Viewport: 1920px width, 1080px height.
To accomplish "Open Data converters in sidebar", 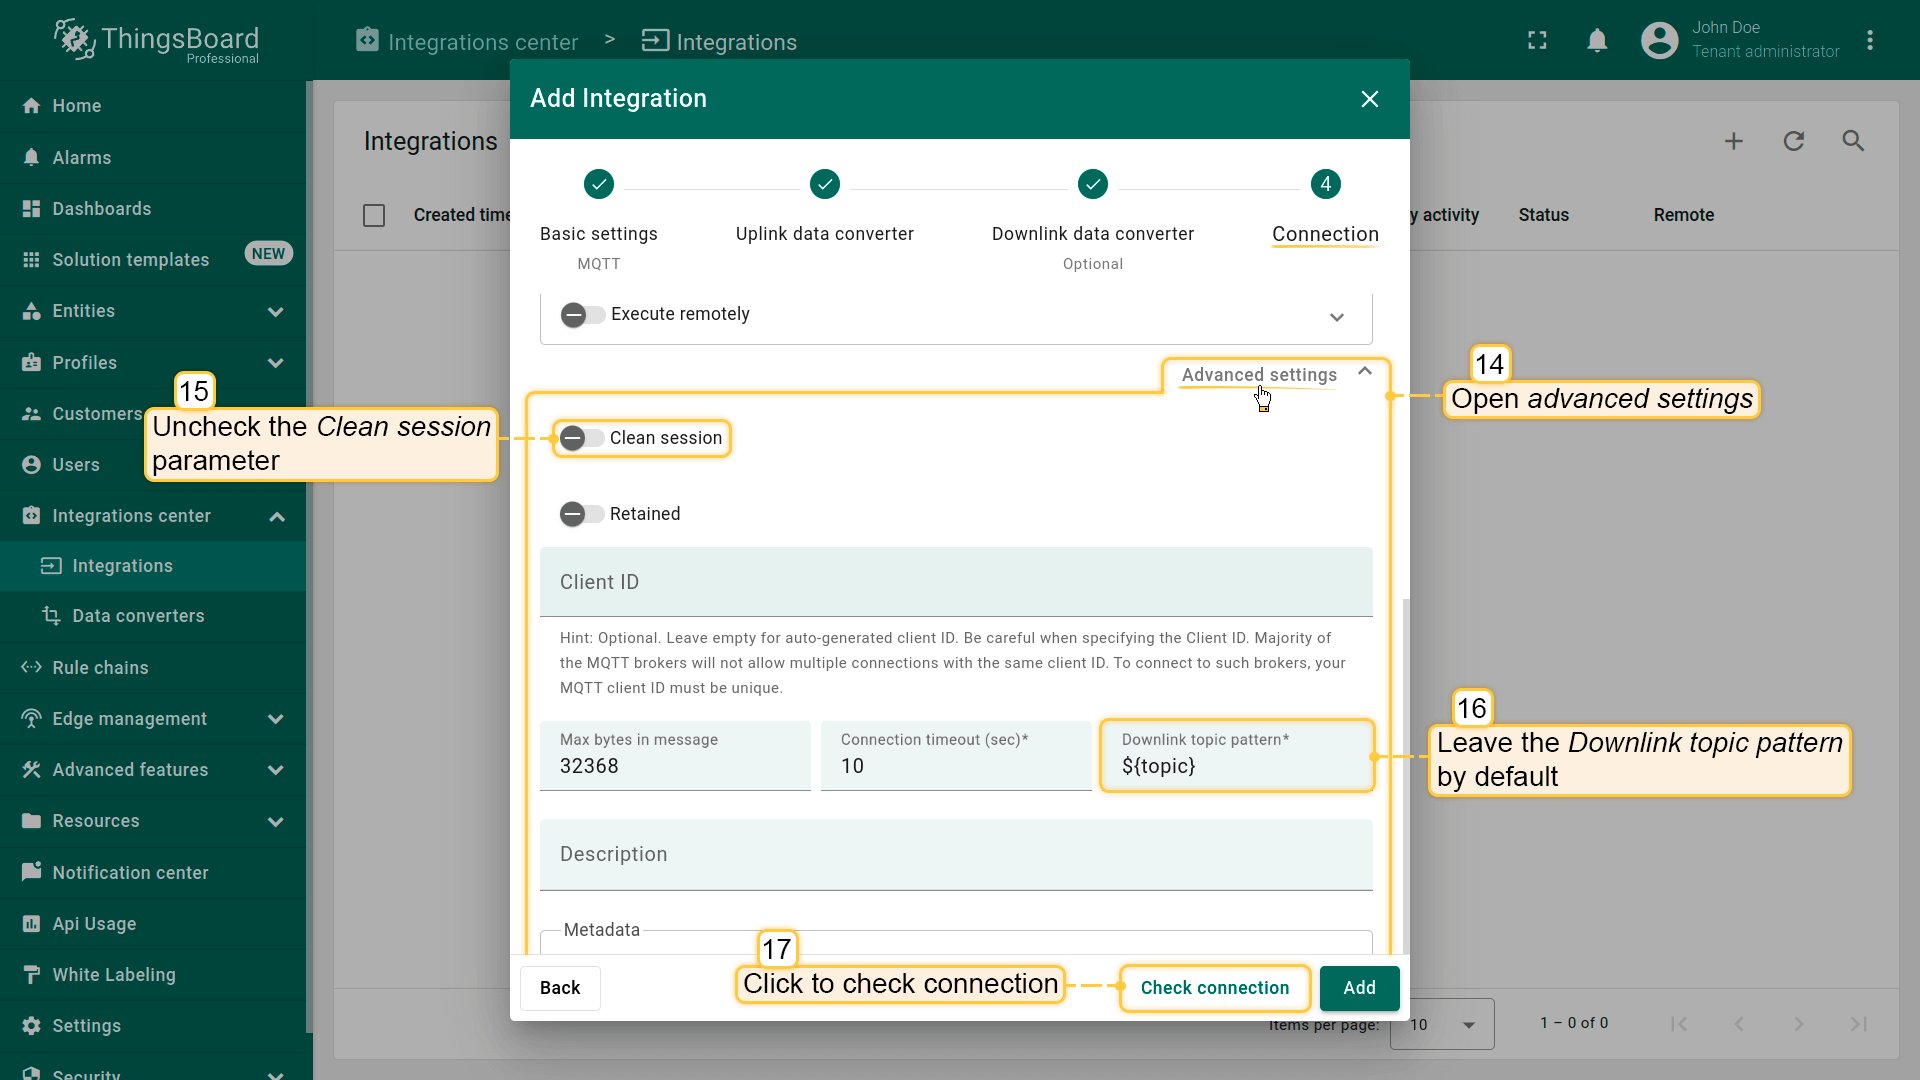I will [138, 616].
